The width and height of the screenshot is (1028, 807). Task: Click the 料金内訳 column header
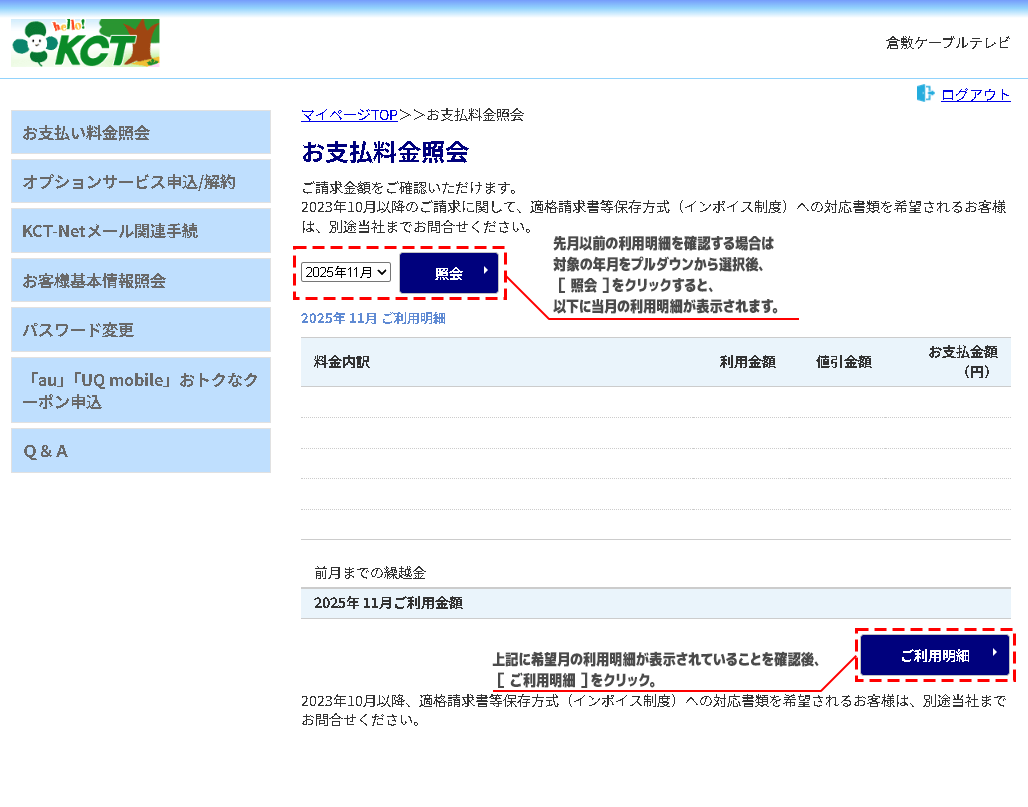point(342,362)
